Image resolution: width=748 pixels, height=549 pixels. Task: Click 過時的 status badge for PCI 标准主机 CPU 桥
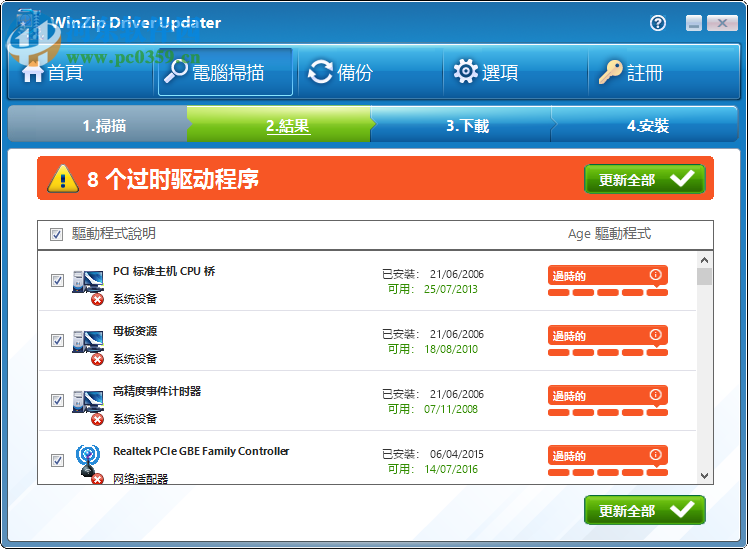click(x=608, y=276)
